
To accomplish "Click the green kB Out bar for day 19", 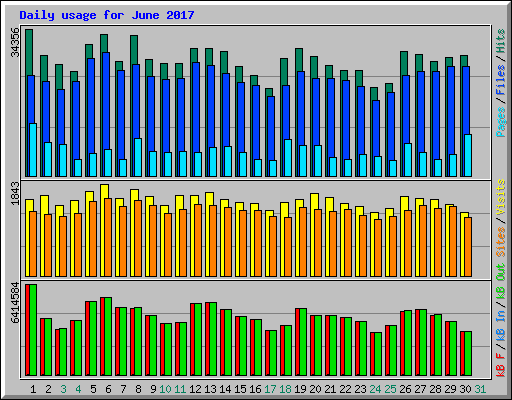I will coord(303,342).
